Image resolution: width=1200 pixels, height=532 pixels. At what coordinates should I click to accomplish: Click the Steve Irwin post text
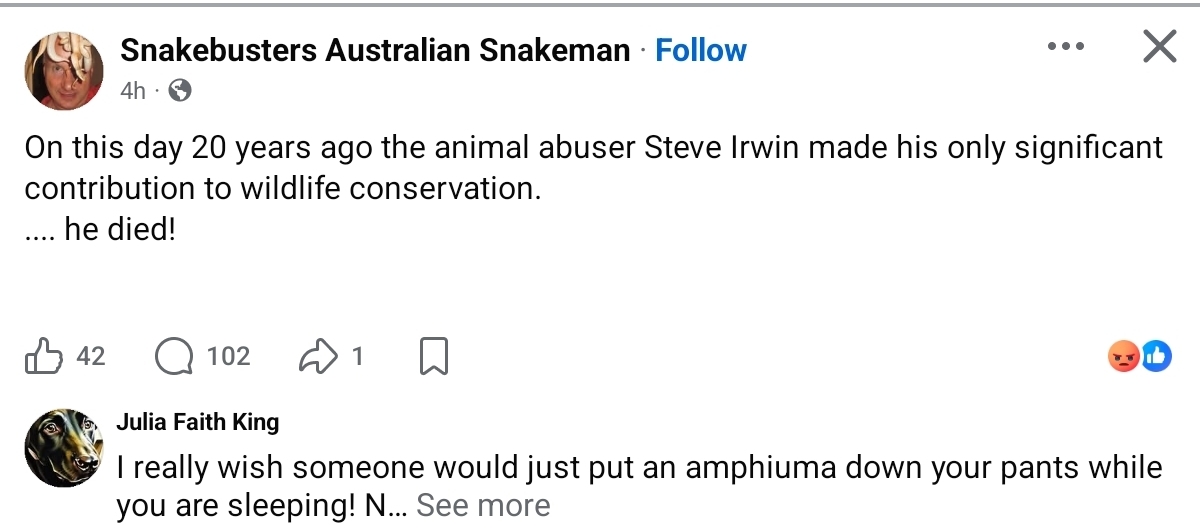[x=594, y=189]
